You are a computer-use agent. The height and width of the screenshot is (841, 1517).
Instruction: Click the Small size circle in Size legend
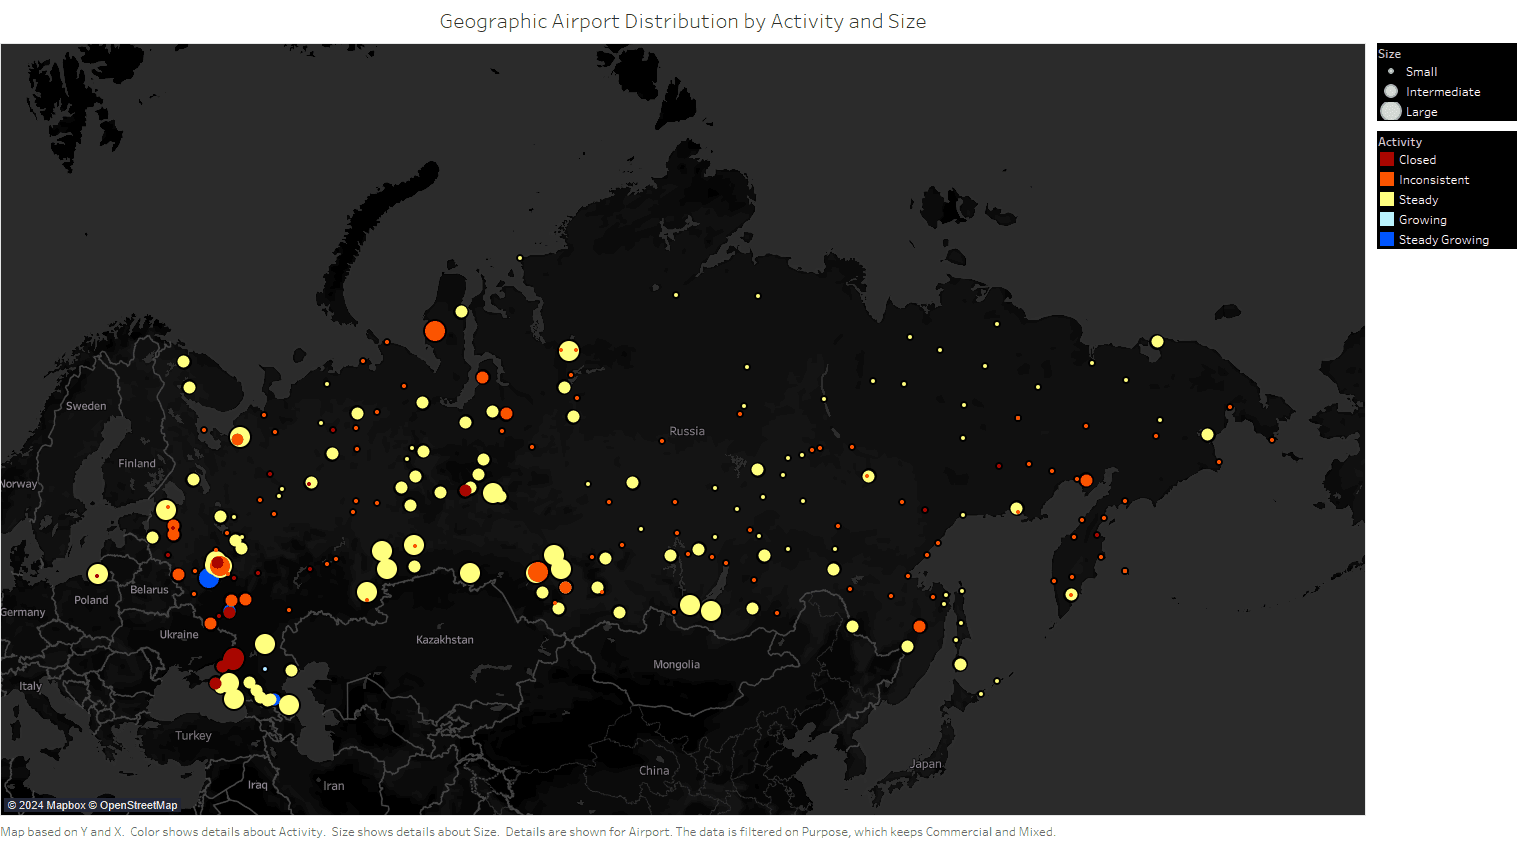tap(1391, 71)
